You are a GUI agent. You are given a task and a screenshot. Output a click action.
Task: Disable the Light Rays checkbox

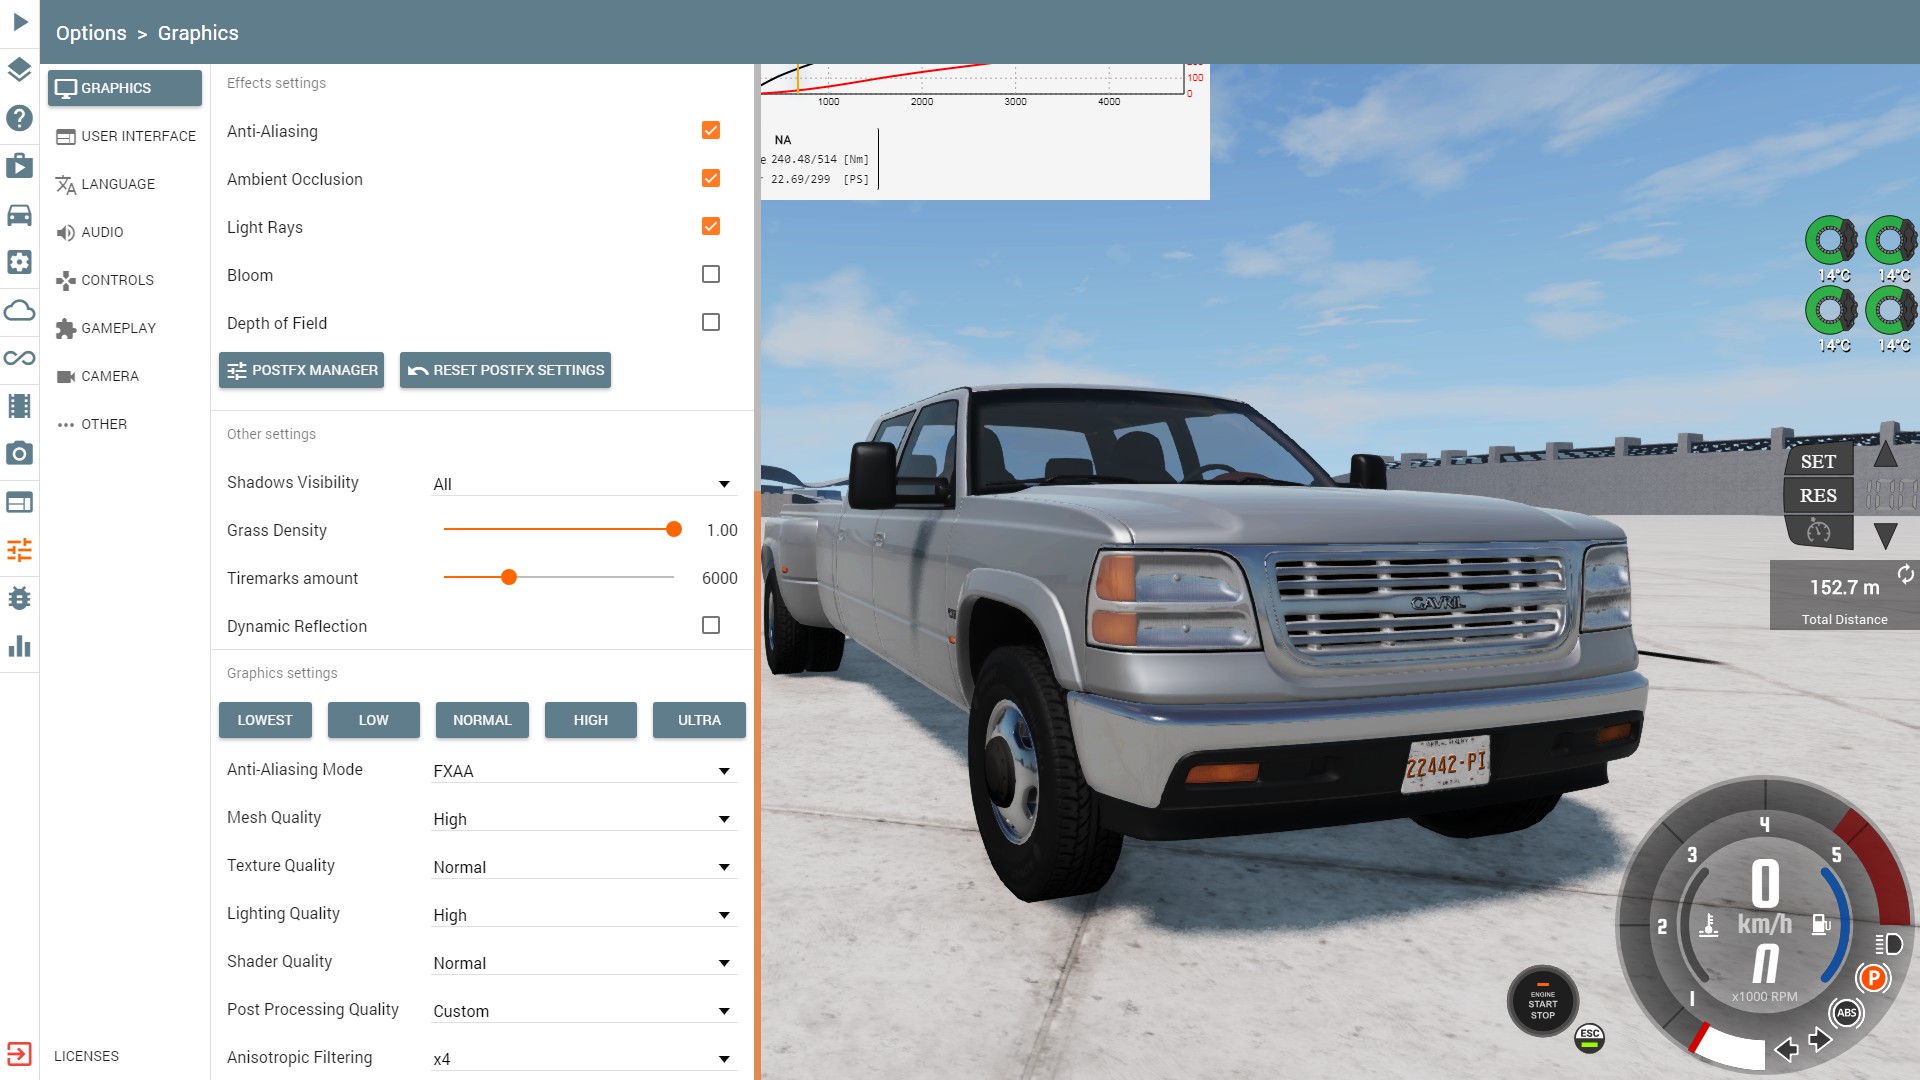tap(710, 226)
